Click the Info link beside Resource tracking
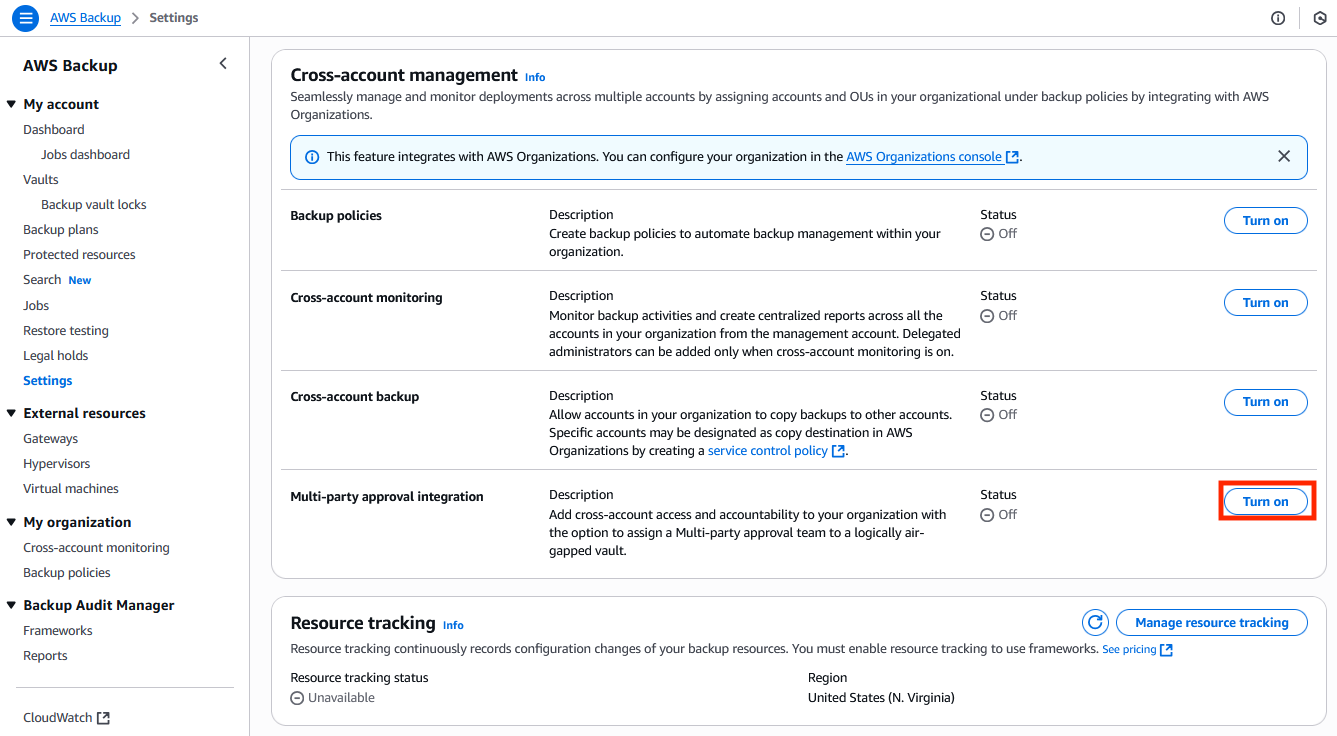 pyautogui.click(x=453, y=625)
